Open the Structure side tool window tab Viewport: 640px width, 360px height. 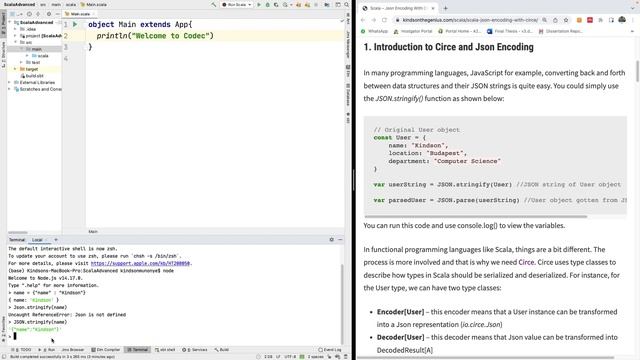tap(3, 54)
